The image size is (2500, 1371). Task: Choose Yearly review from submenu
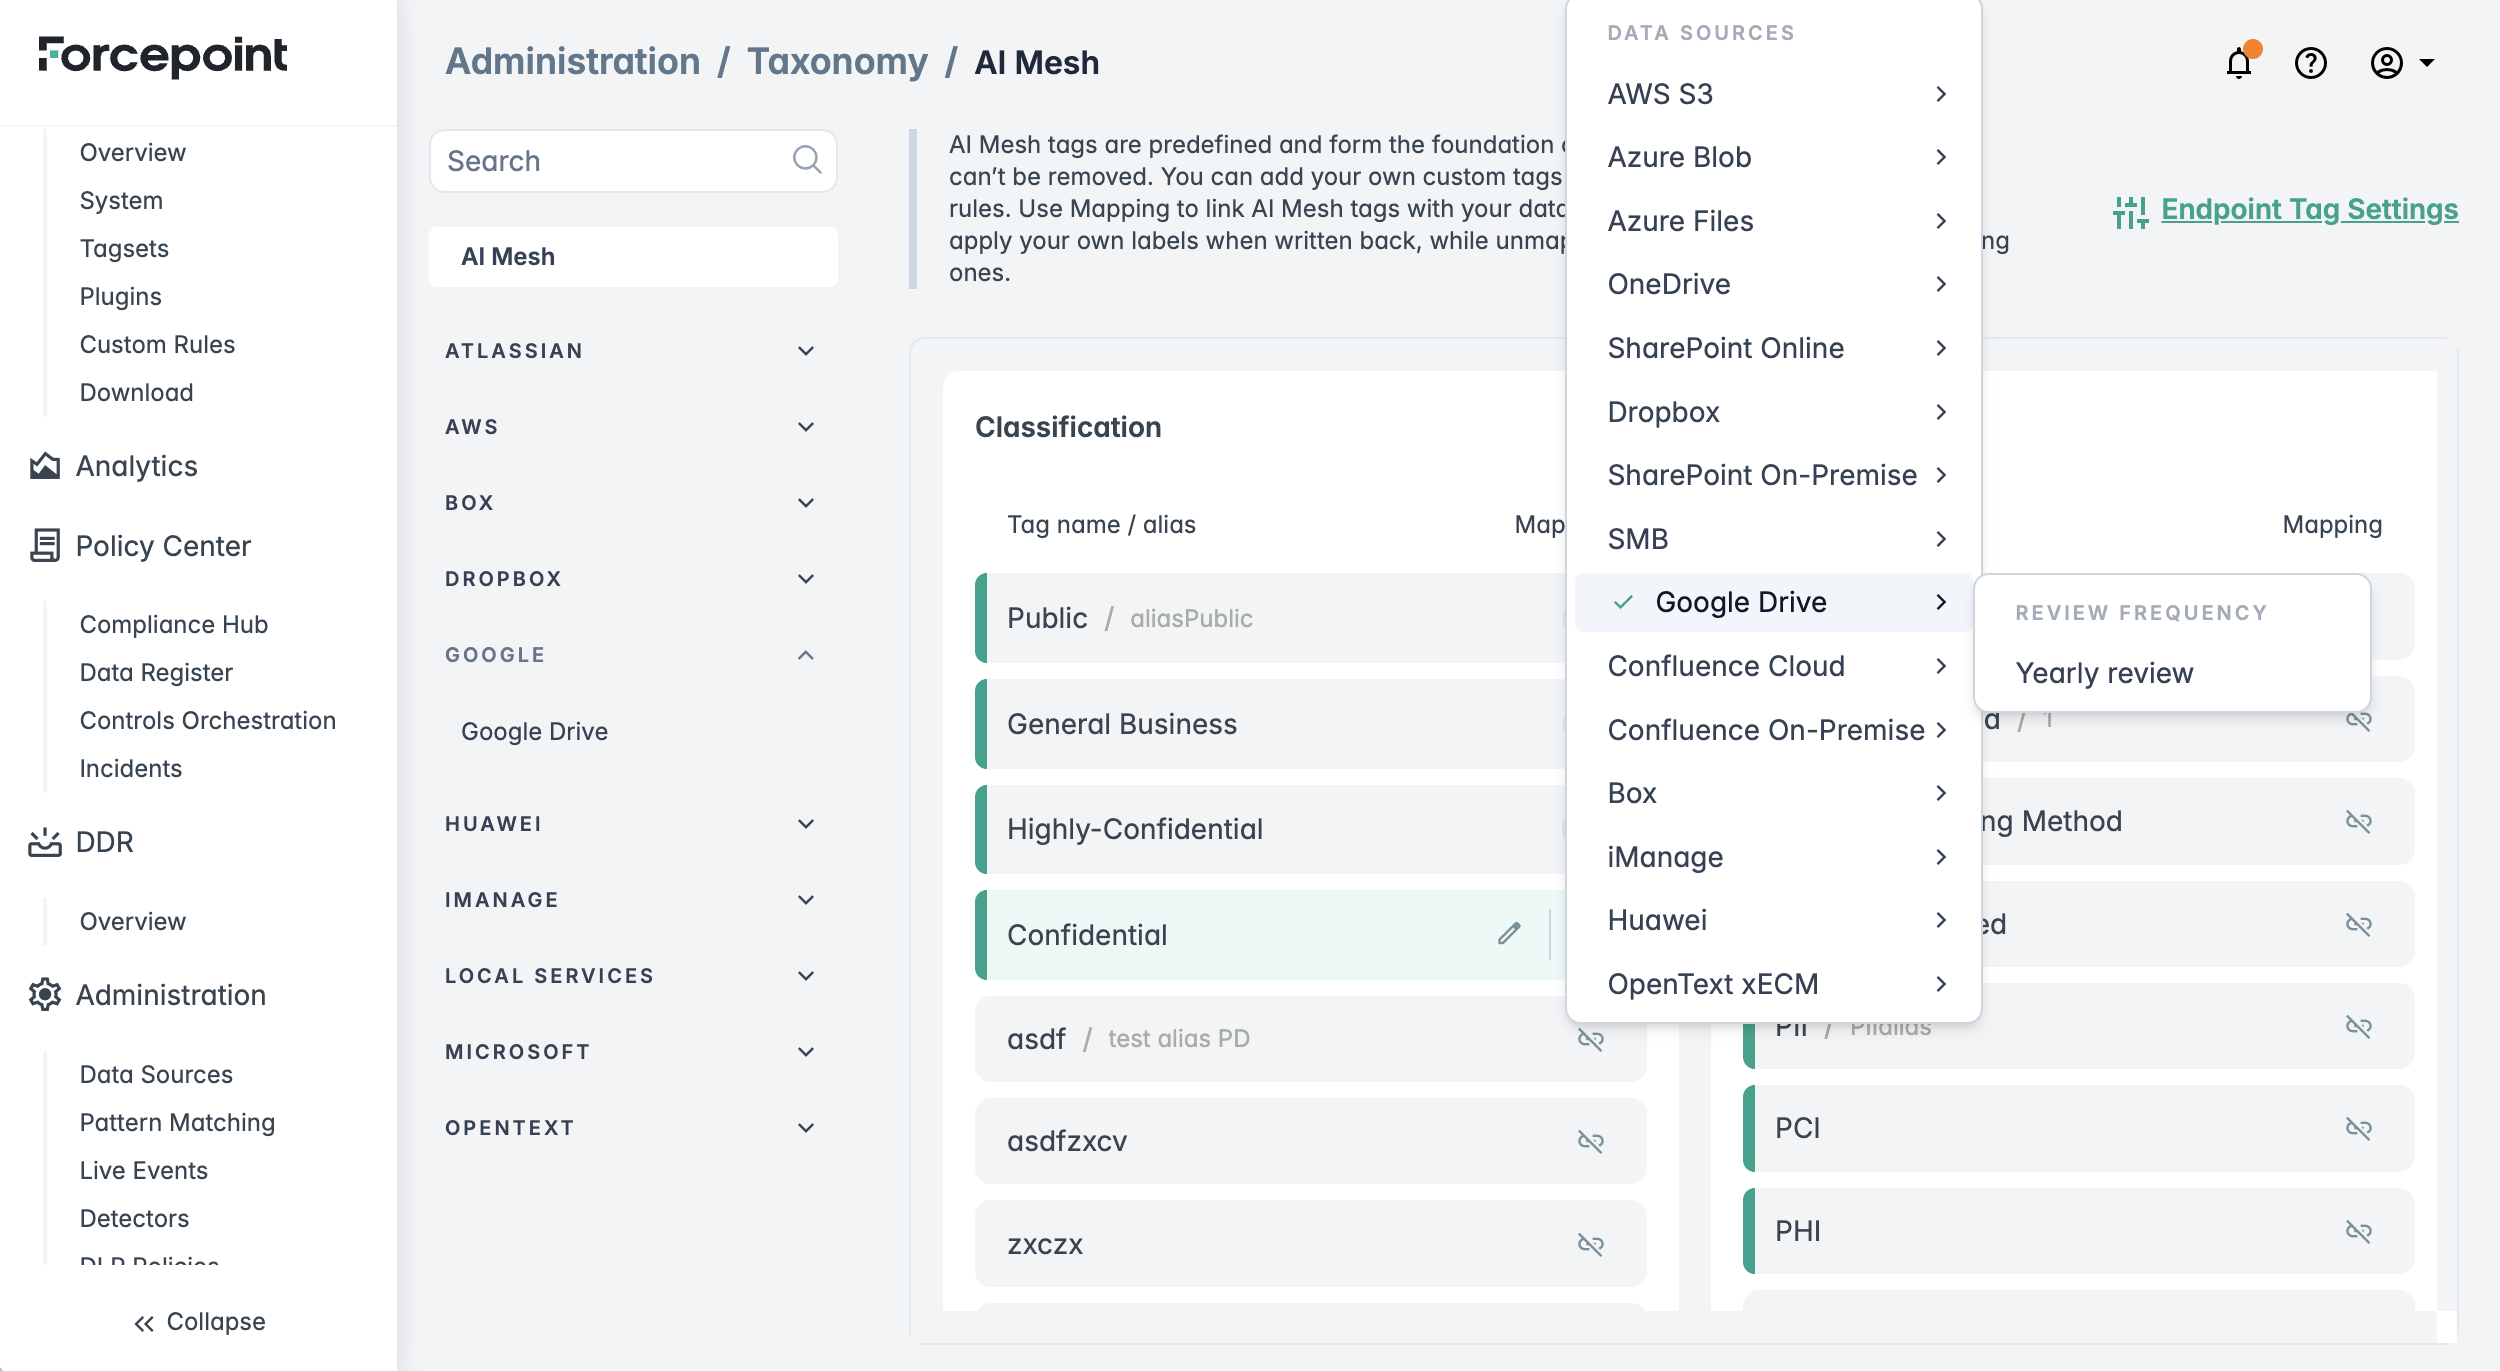pyautogui.click(x=2104, y=673)
